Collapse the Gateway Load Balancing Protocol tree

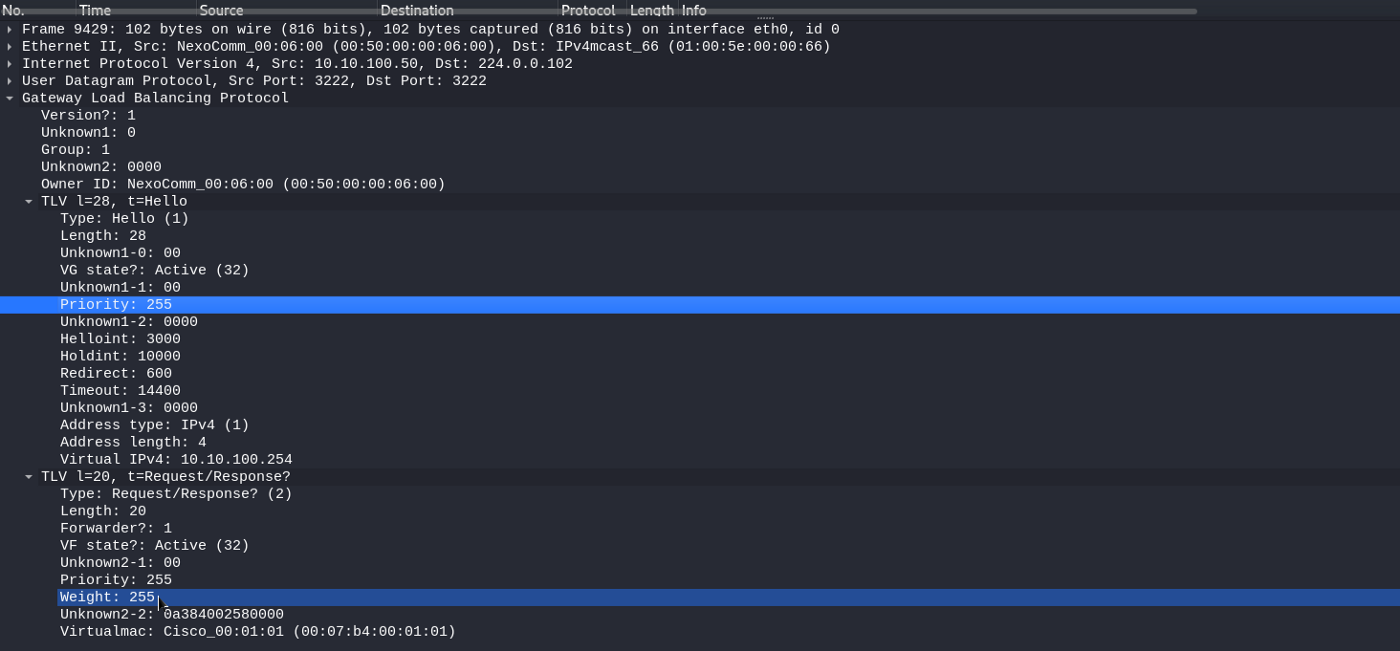pos(9,98)
